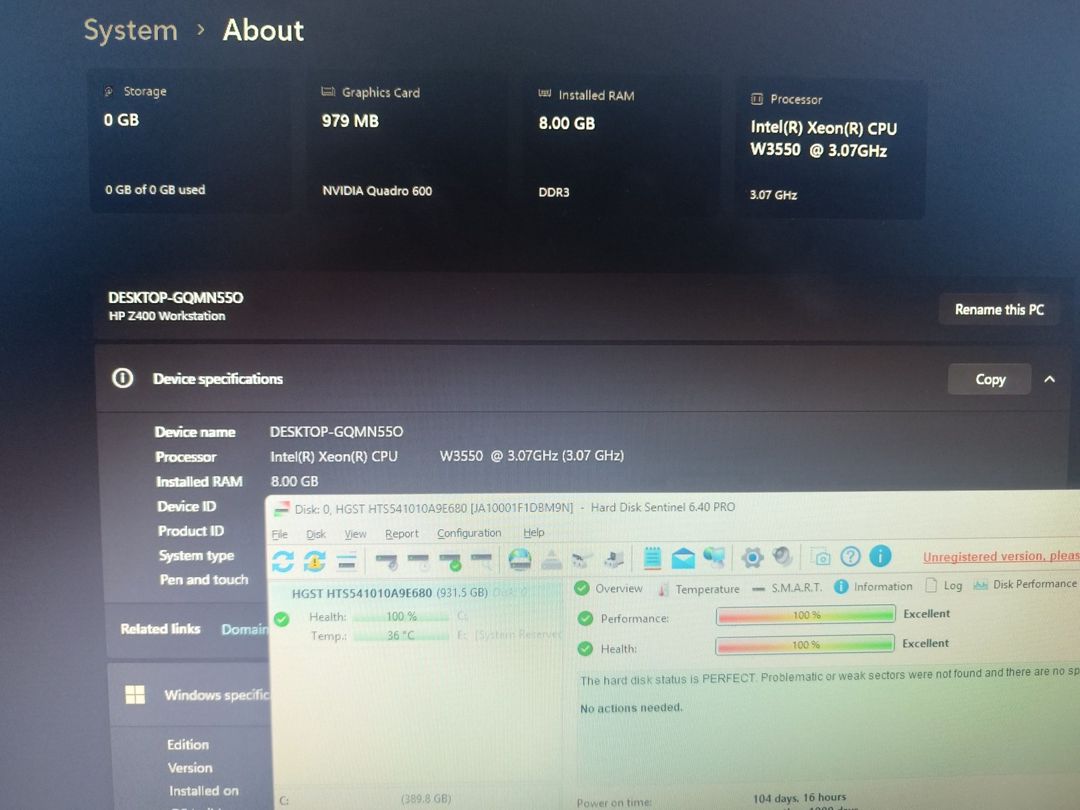The image size is (1080, 810).
Task: Click the satellite-style icon in Sentinel toolbar
Action: [x=582, y=559]
